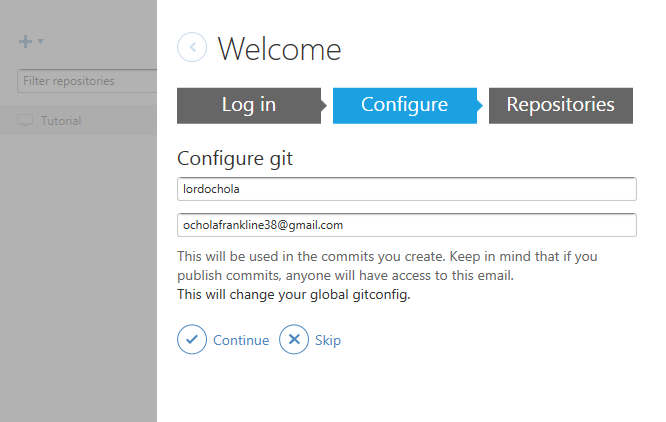Image resolution: width=666 pixels, height=422 pixels.
Task: Click the empty gray sidebar area below Tutorial
Action: (x=79, y=278)
